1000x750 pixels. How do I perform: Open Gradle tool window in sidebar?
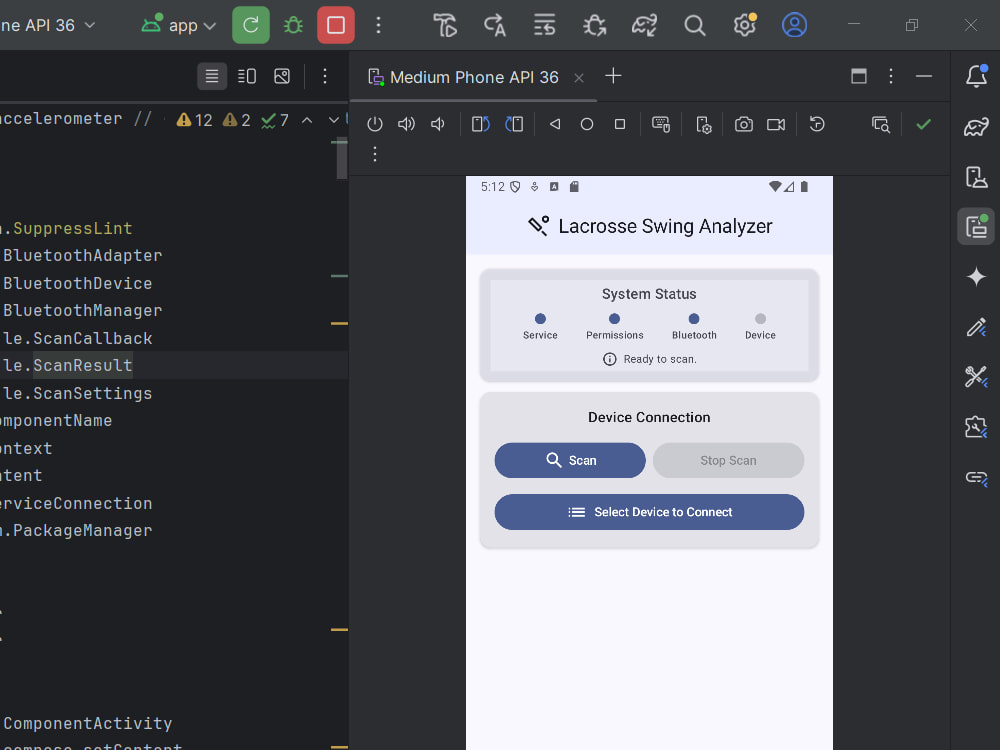976,126
